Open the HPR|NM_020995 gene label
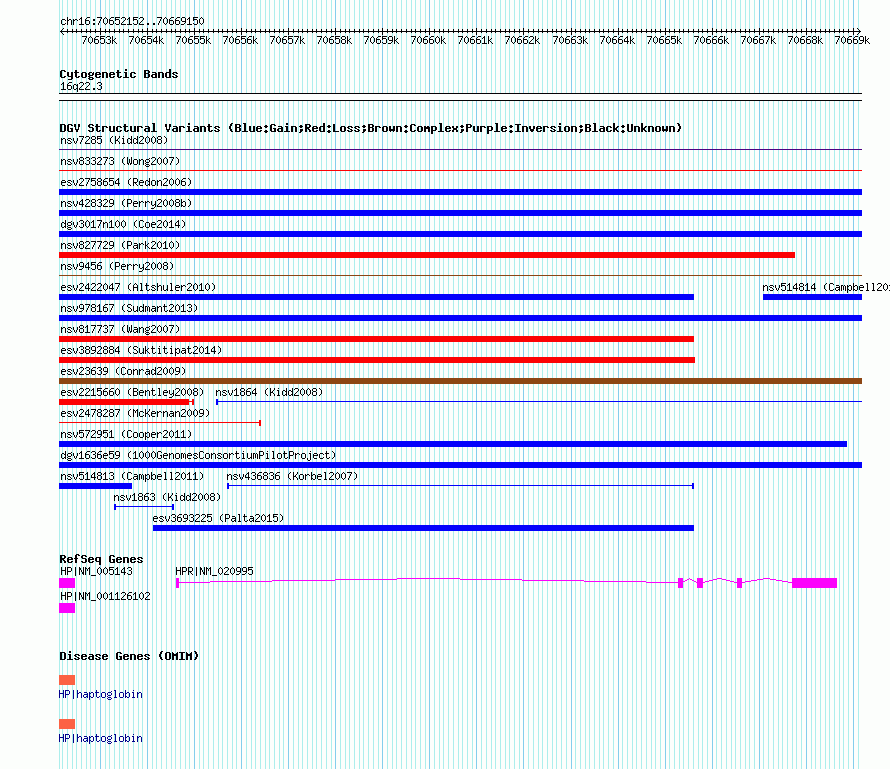This screenshot has height=769, width=890. click(215, 571)
